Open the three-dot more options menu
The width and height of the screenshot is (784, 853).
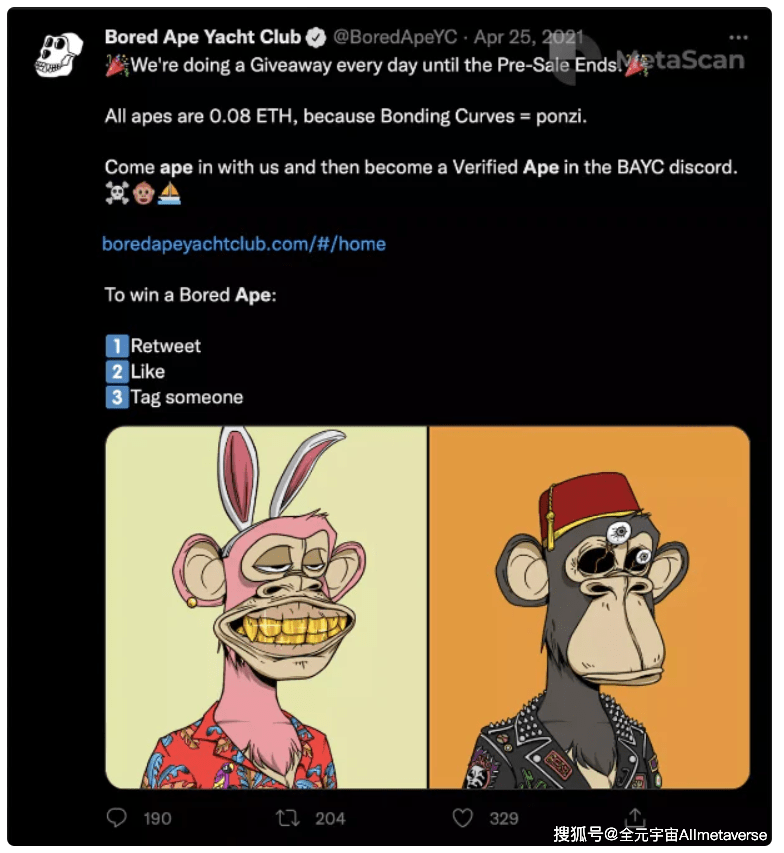click(x=737, y=38)
